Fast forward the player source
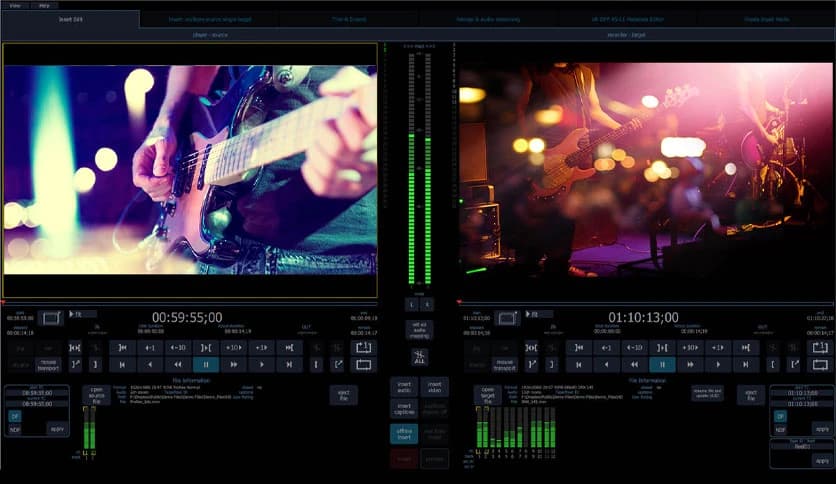836x484 pixels. tap(234, 365)
